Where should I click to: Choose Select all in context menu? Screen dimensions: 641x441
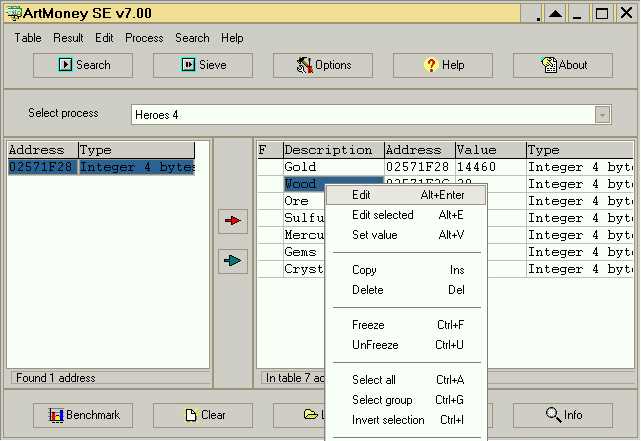(406, 380)
